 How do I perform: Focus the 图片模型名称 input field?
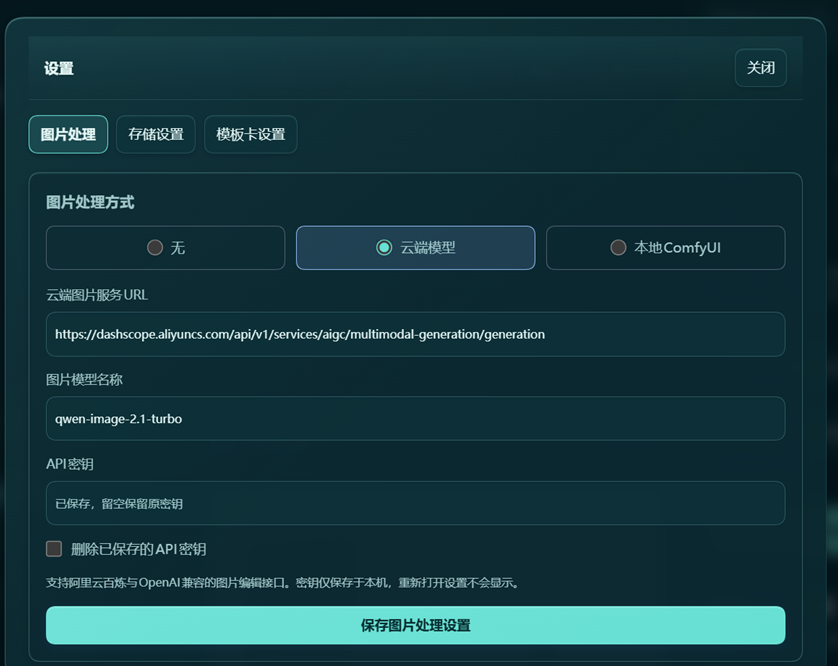pos(415,419)
